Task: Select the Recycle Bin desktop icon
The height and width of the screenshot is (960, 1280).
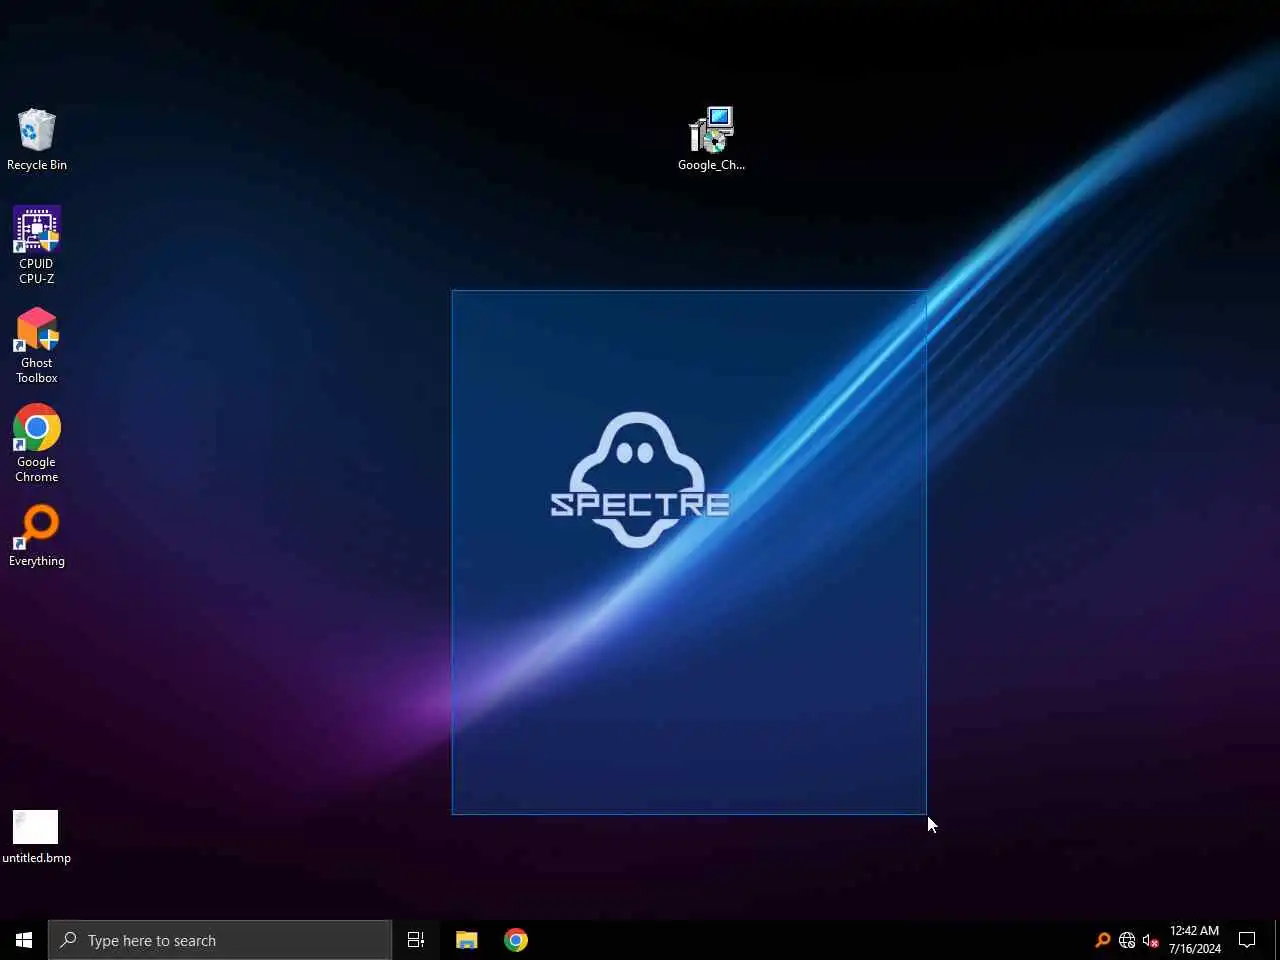Action: (x=36, y=140)
